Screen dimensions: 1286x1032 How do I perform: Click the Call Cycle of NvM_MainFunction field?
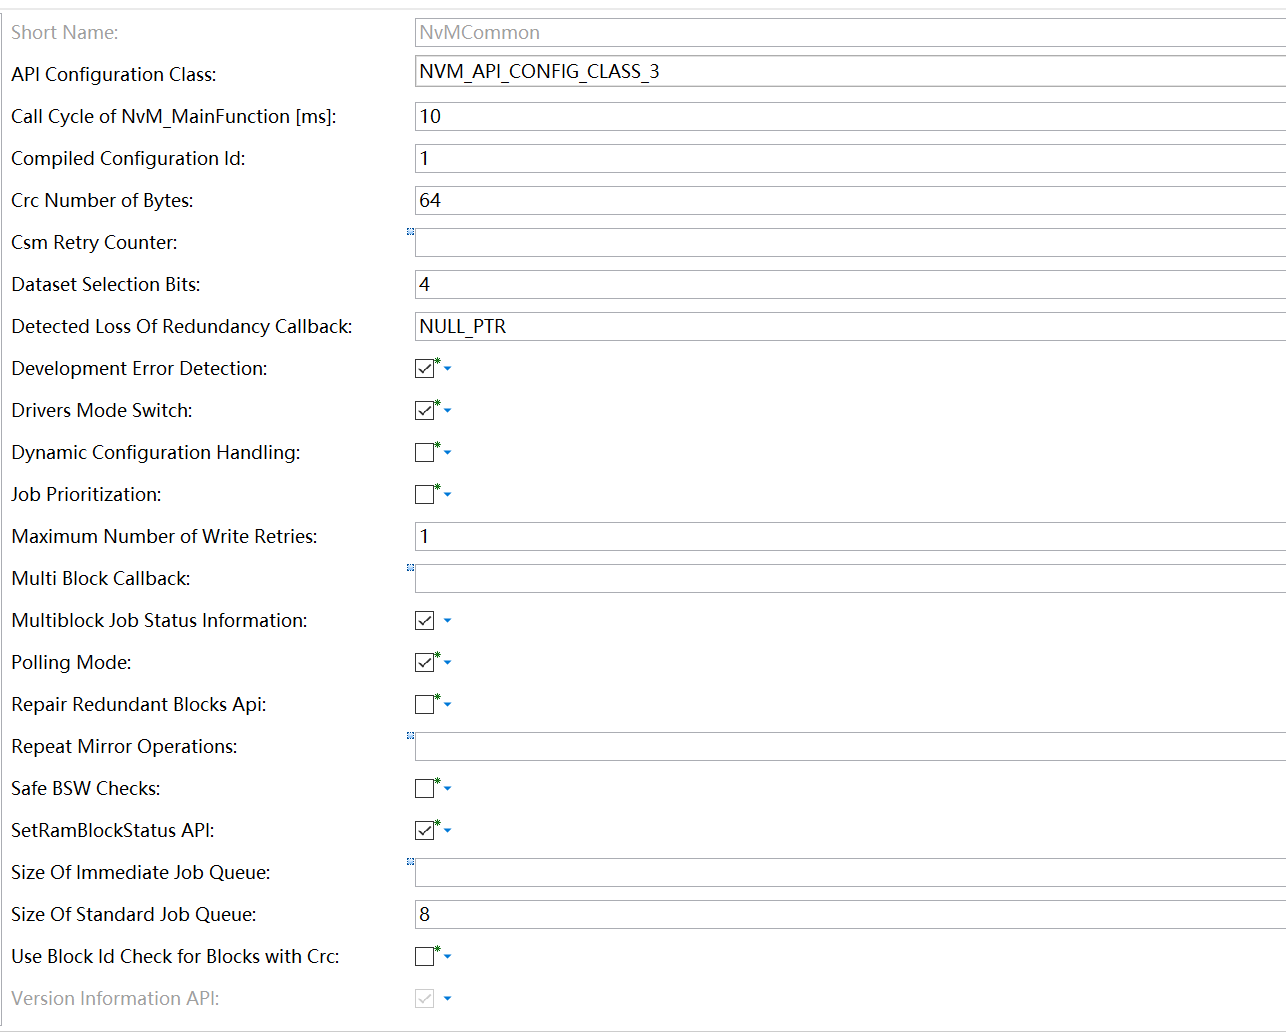pyautogui.click(x=700, y=116)
